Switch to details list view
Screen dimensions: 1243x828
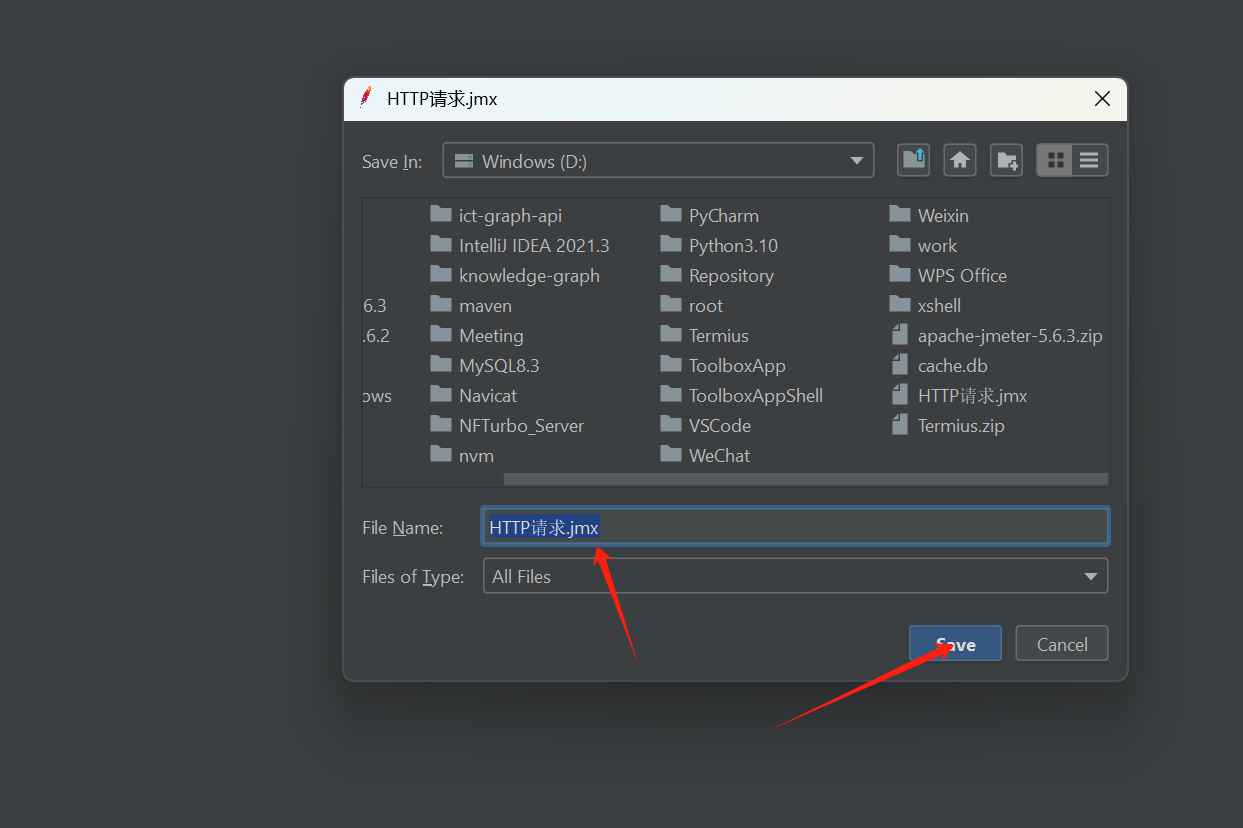click(1090, 160)
